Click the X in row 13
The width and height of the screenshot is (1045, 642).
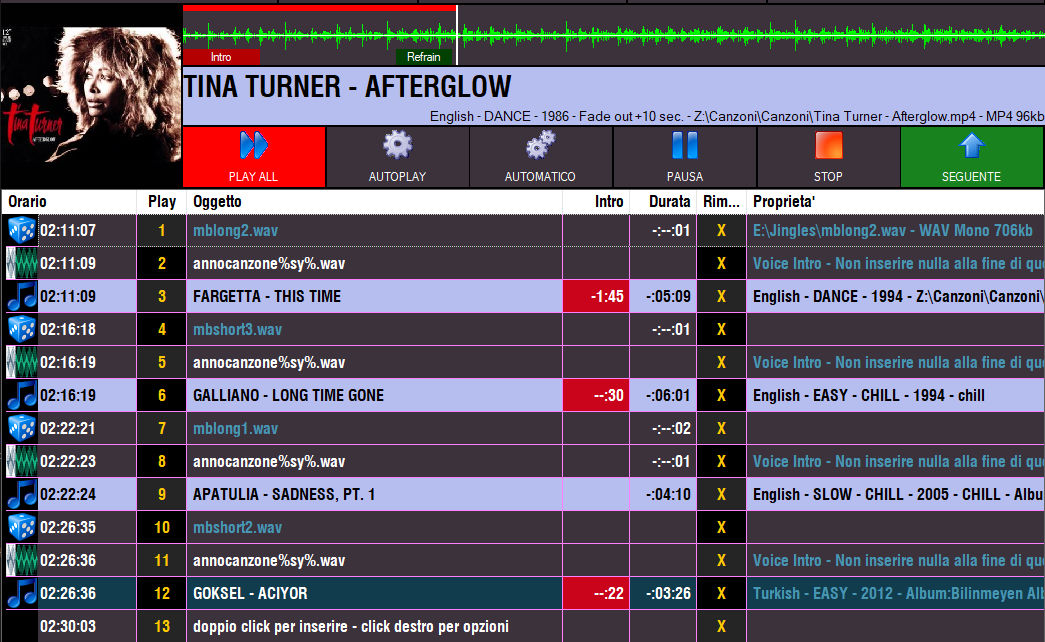click(721, 627)
